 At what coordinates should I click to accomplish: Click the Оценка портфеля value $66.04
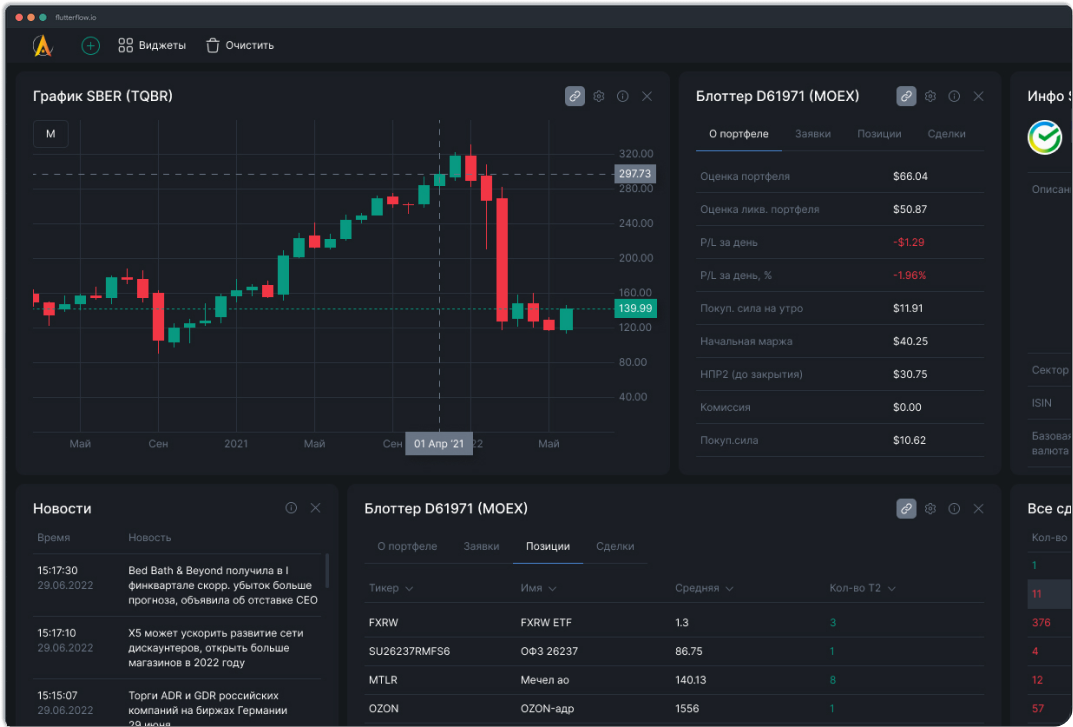tap(910, 177)
